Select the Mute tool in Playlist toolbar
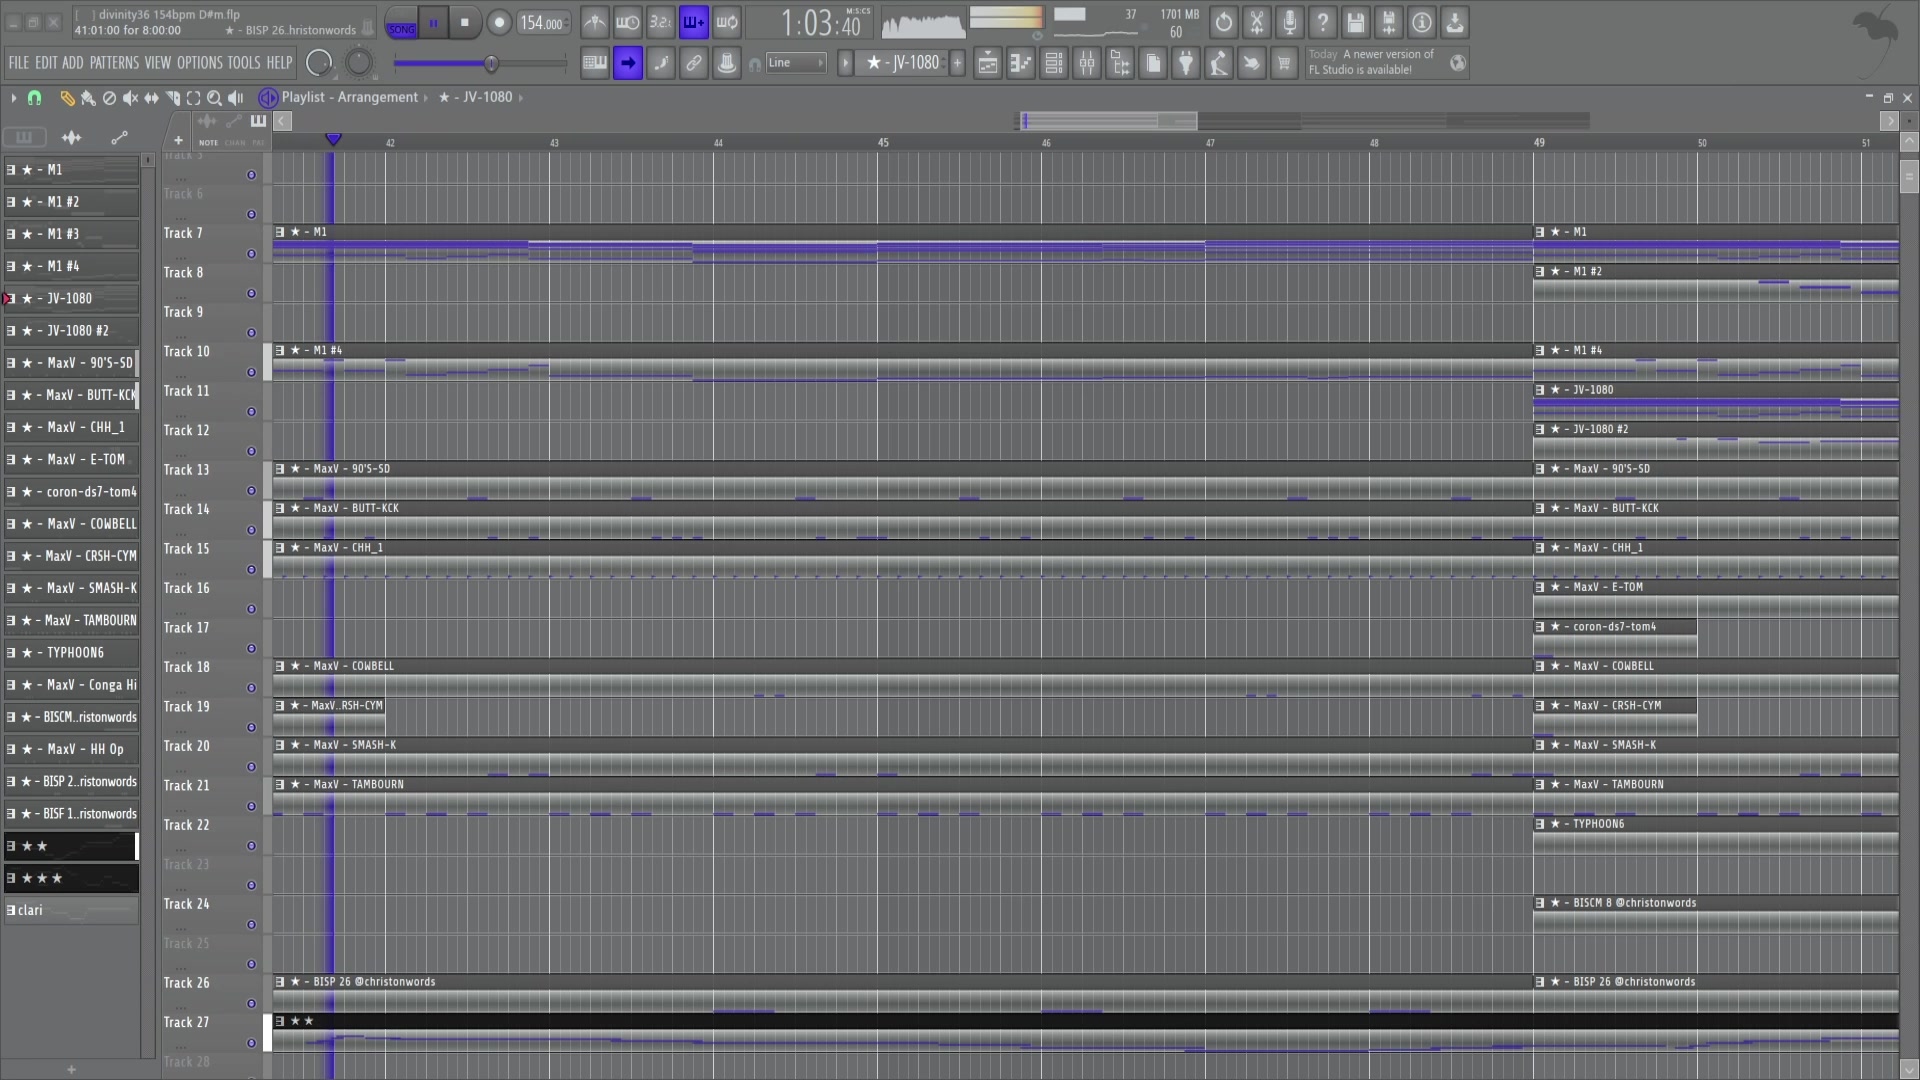This screenshot has width=1920, height=1080. click(x=130, y=98)
